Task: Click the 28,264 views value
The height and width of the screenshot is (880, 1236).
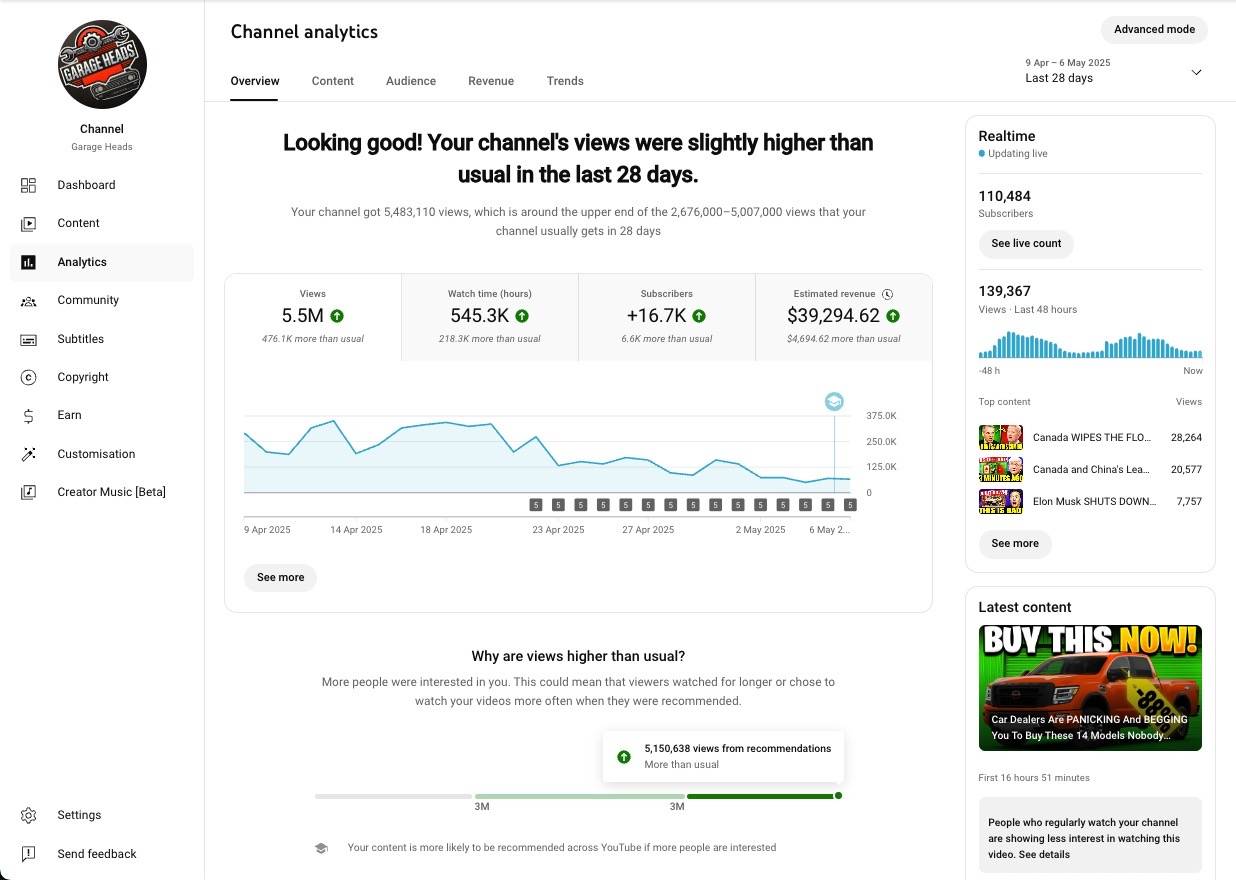Action: [1186, 438]
